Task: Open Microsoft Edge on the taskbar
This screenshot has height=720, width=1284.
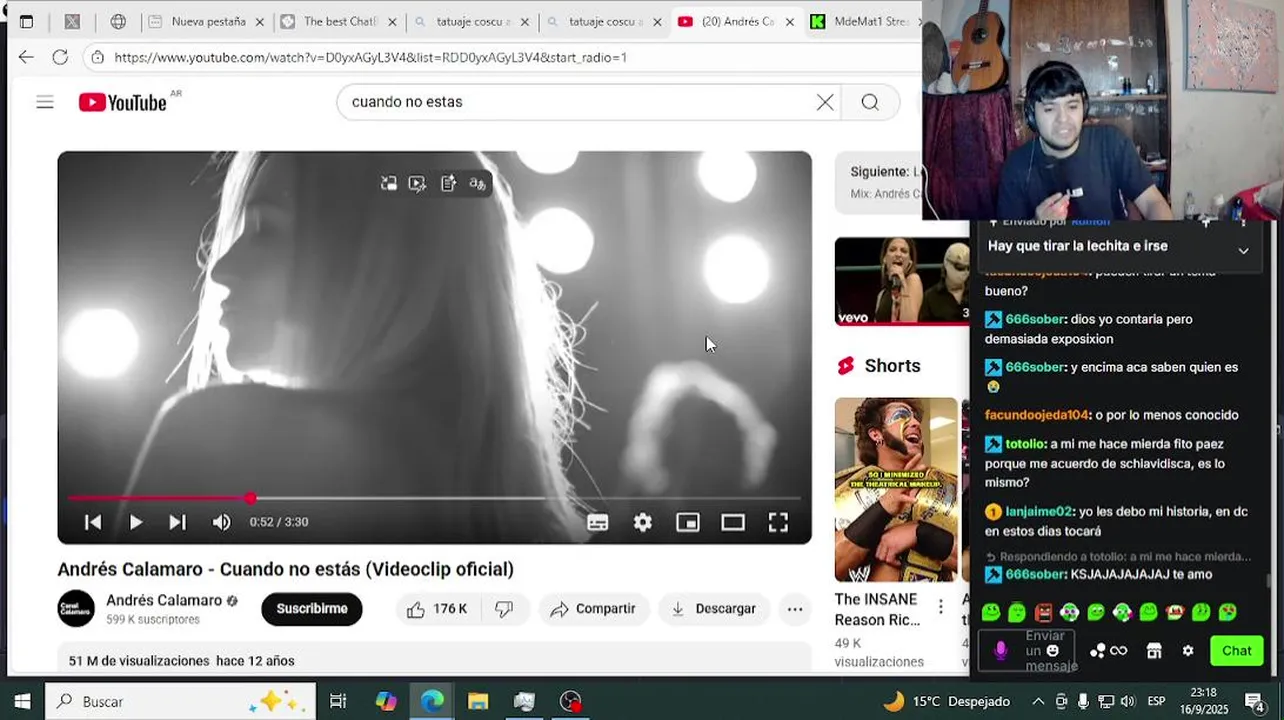Action: (432, 701)
